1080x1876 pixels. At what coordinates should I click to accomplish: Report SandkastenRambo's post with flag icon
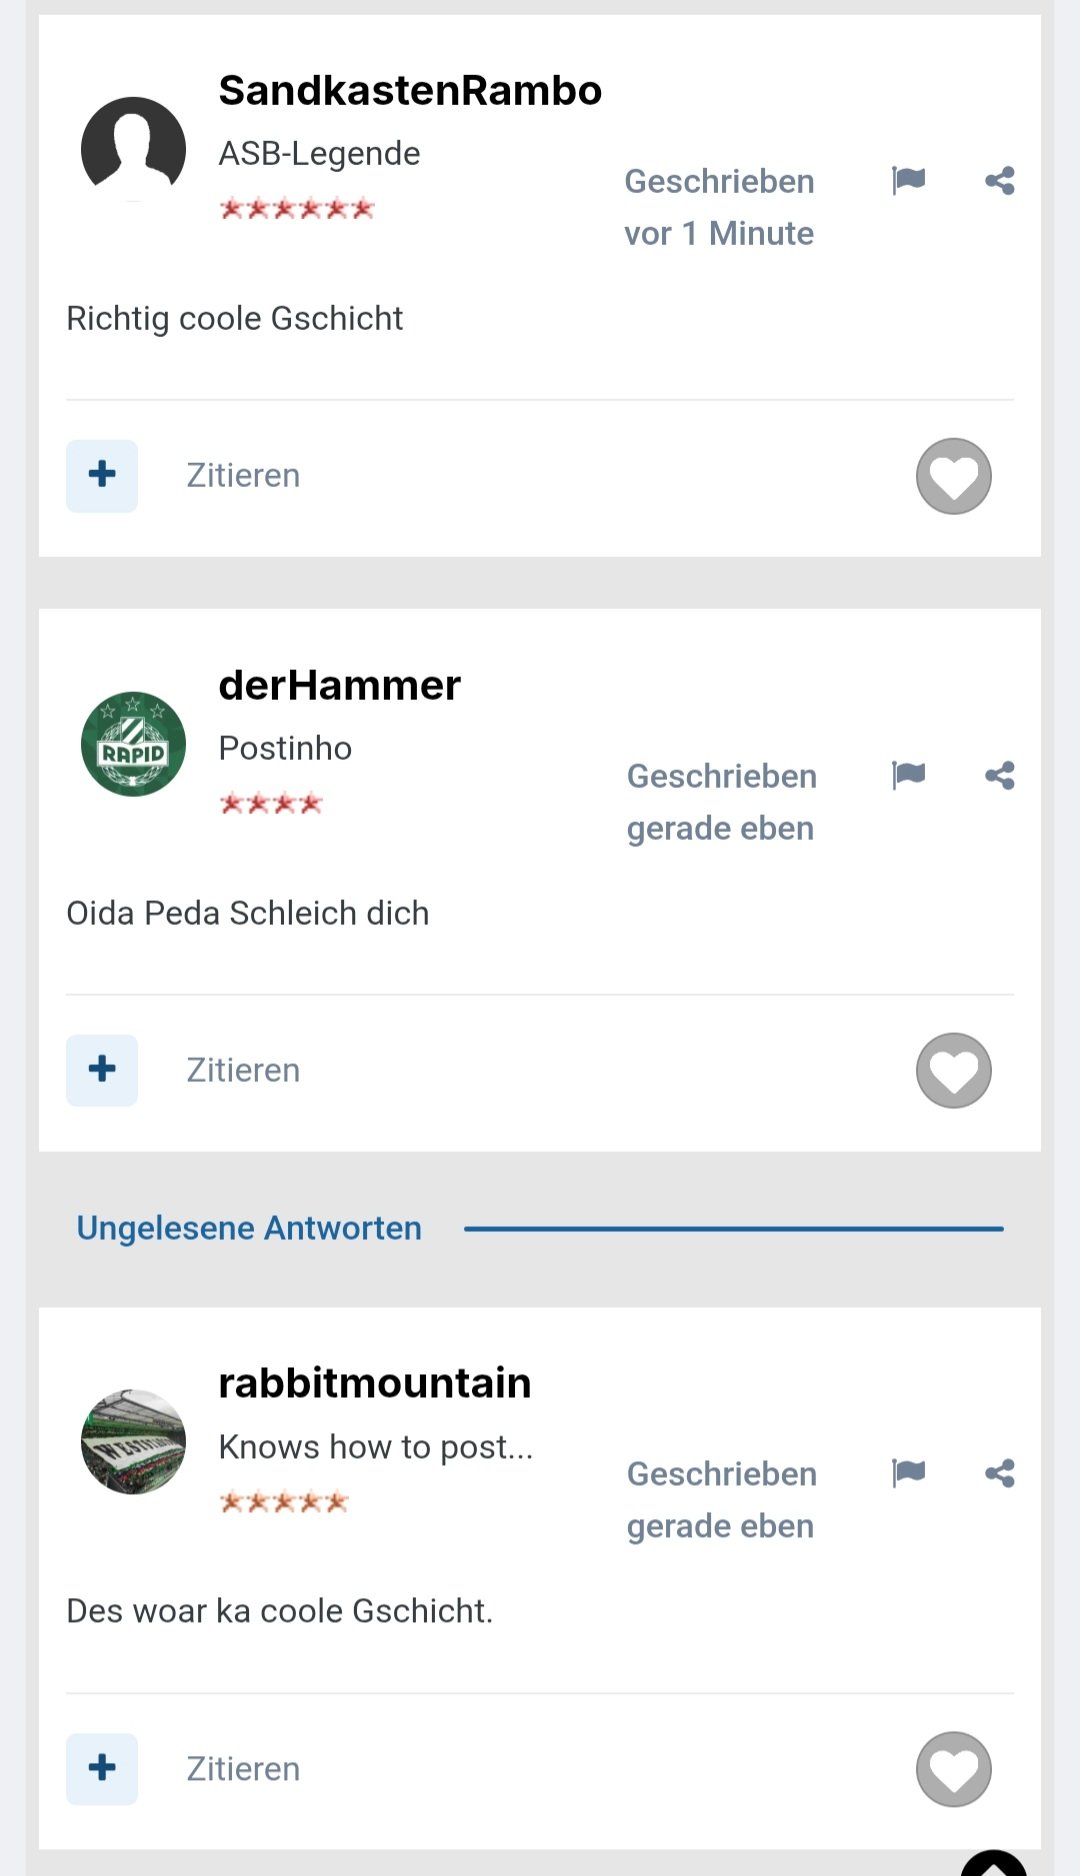click(x=908, y=180)
